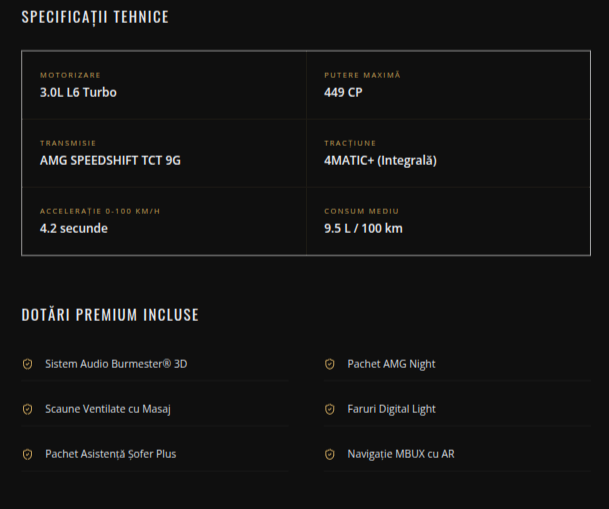Click the 4MATIC+ (Integrală) tracțiune value
This screenshot has height=509, width=609.
point(381,160)
